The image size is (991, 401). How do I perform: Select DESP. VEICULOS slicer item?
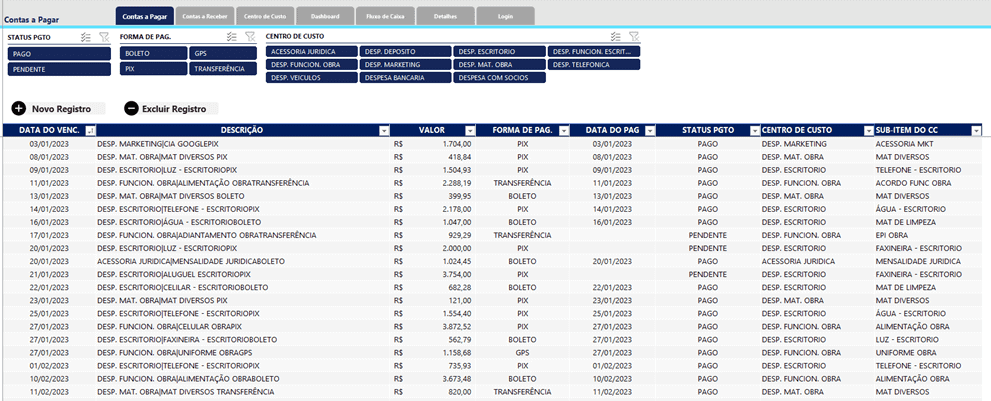pos(312,78)
